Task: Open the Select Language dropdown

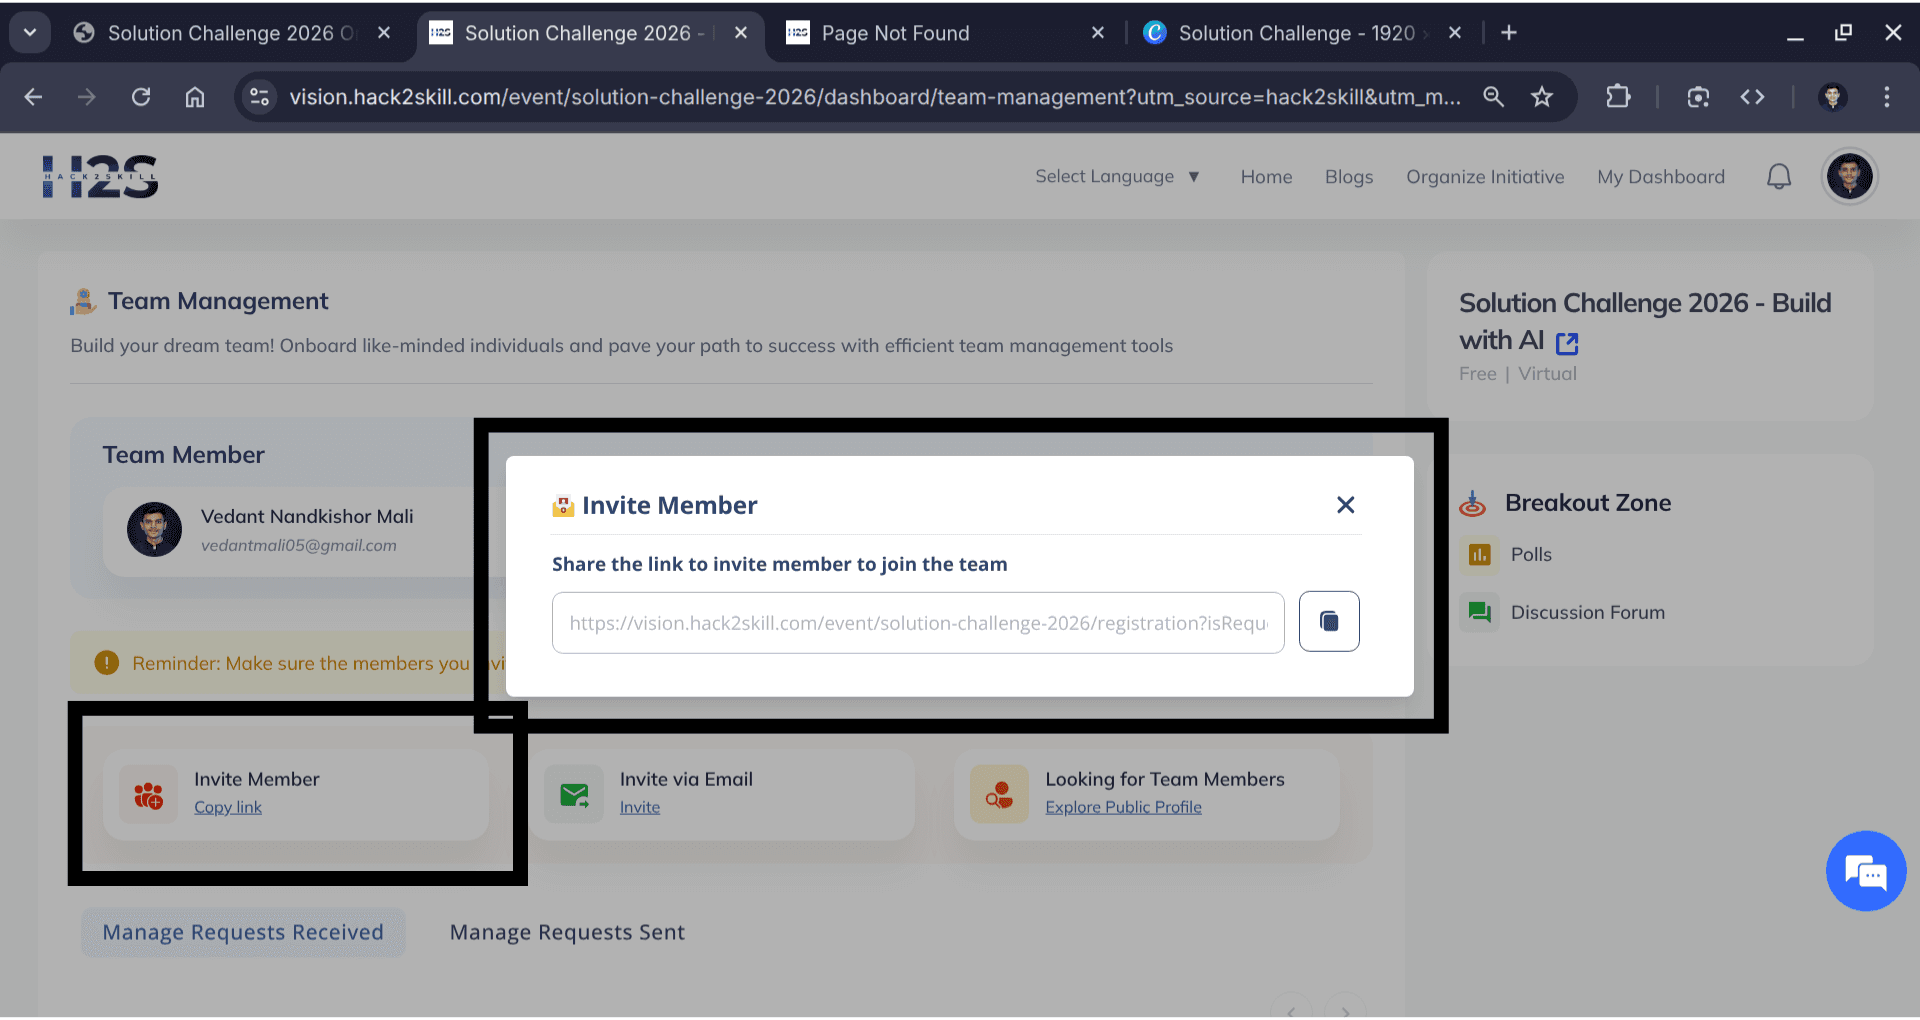Action: (1117, 176)
